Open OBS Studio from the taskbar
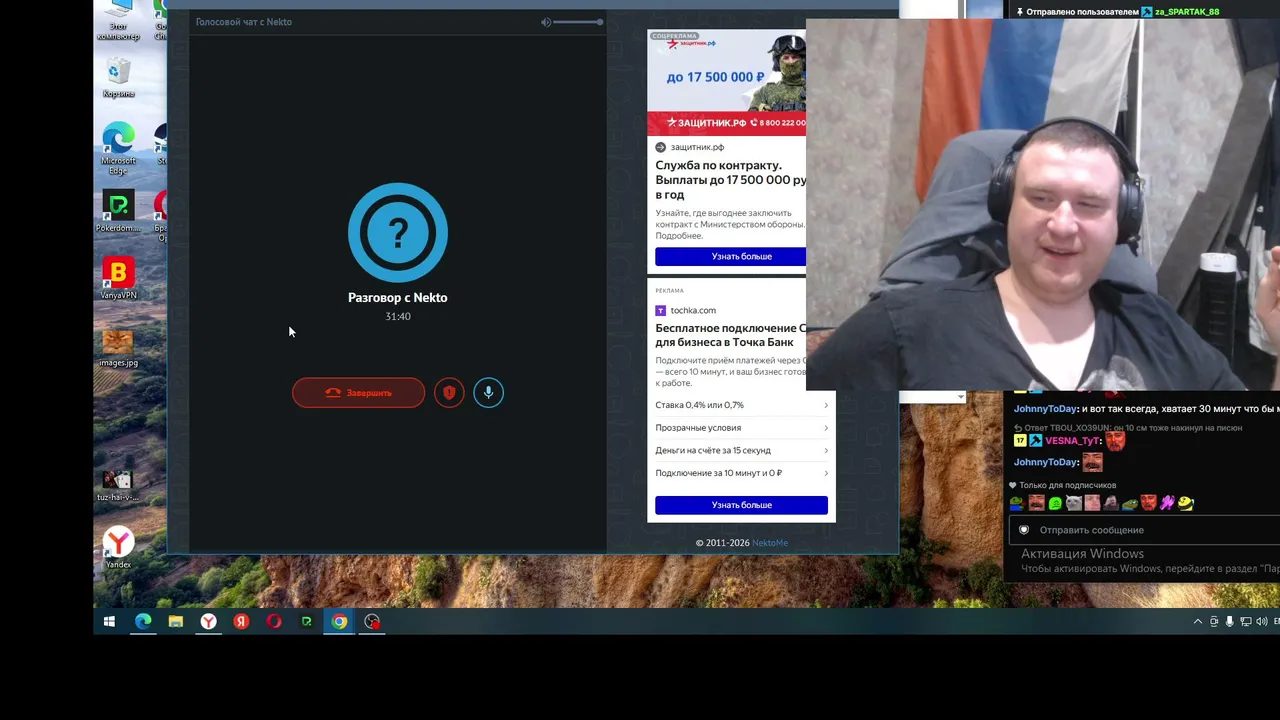 [372, 622]
